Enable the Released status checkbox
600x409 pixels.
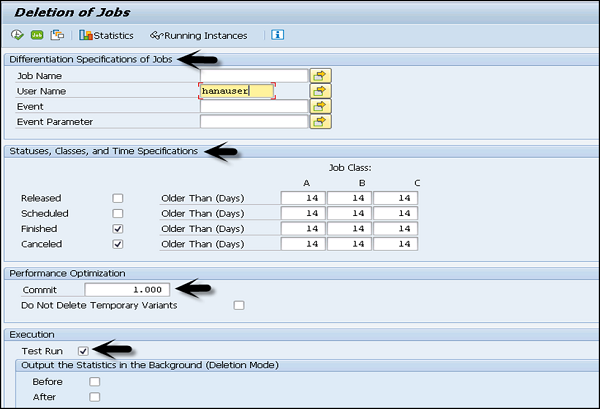[118, 198]
